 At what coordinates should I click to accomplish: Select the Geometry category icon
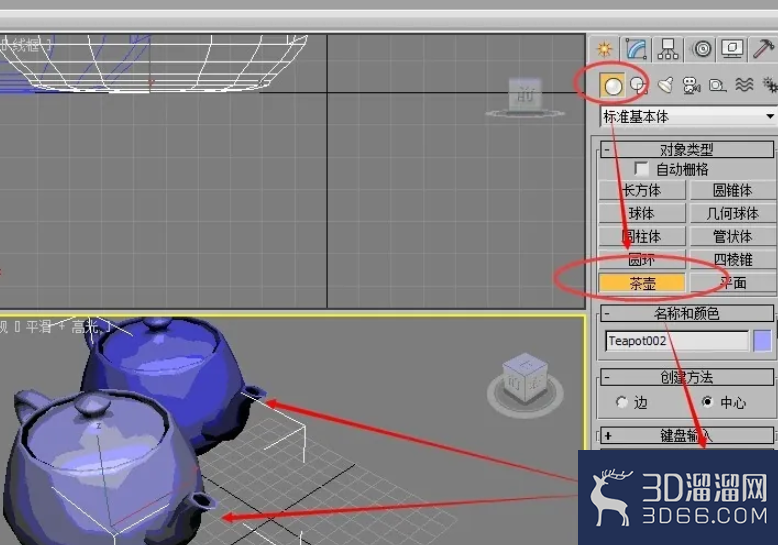pos(613,85)
